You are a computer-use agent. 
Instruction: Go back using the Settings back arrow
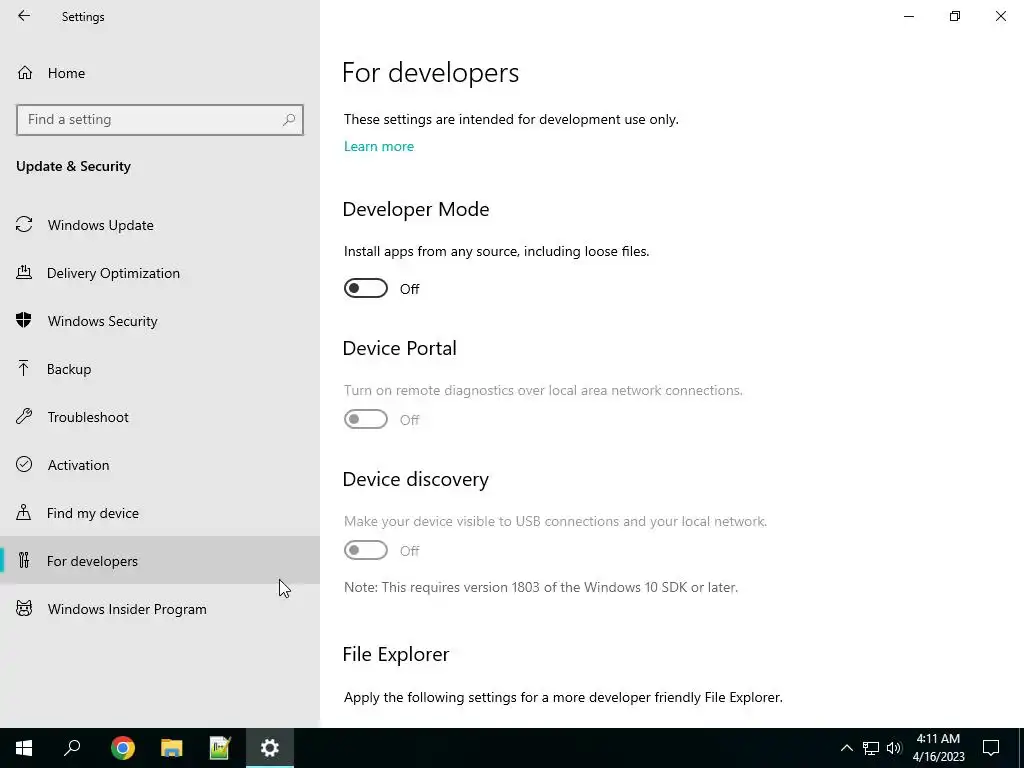click(x=24, y=16)
